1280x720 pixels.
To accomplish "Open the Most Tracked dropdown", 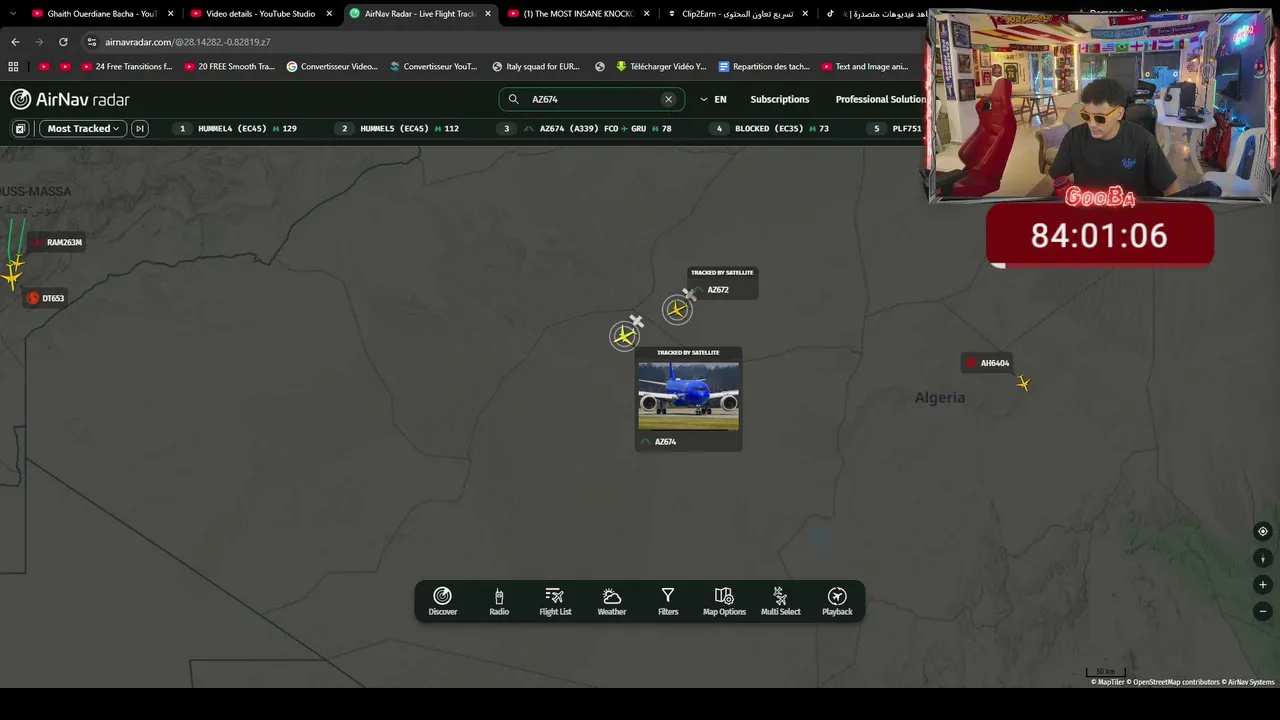I will click(x=83, y=128).
